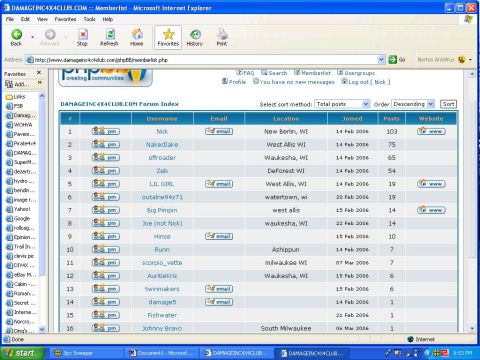Click Favorites list scroll up arrow
Viewport: 480px width, 360px height.
[42, 96]
